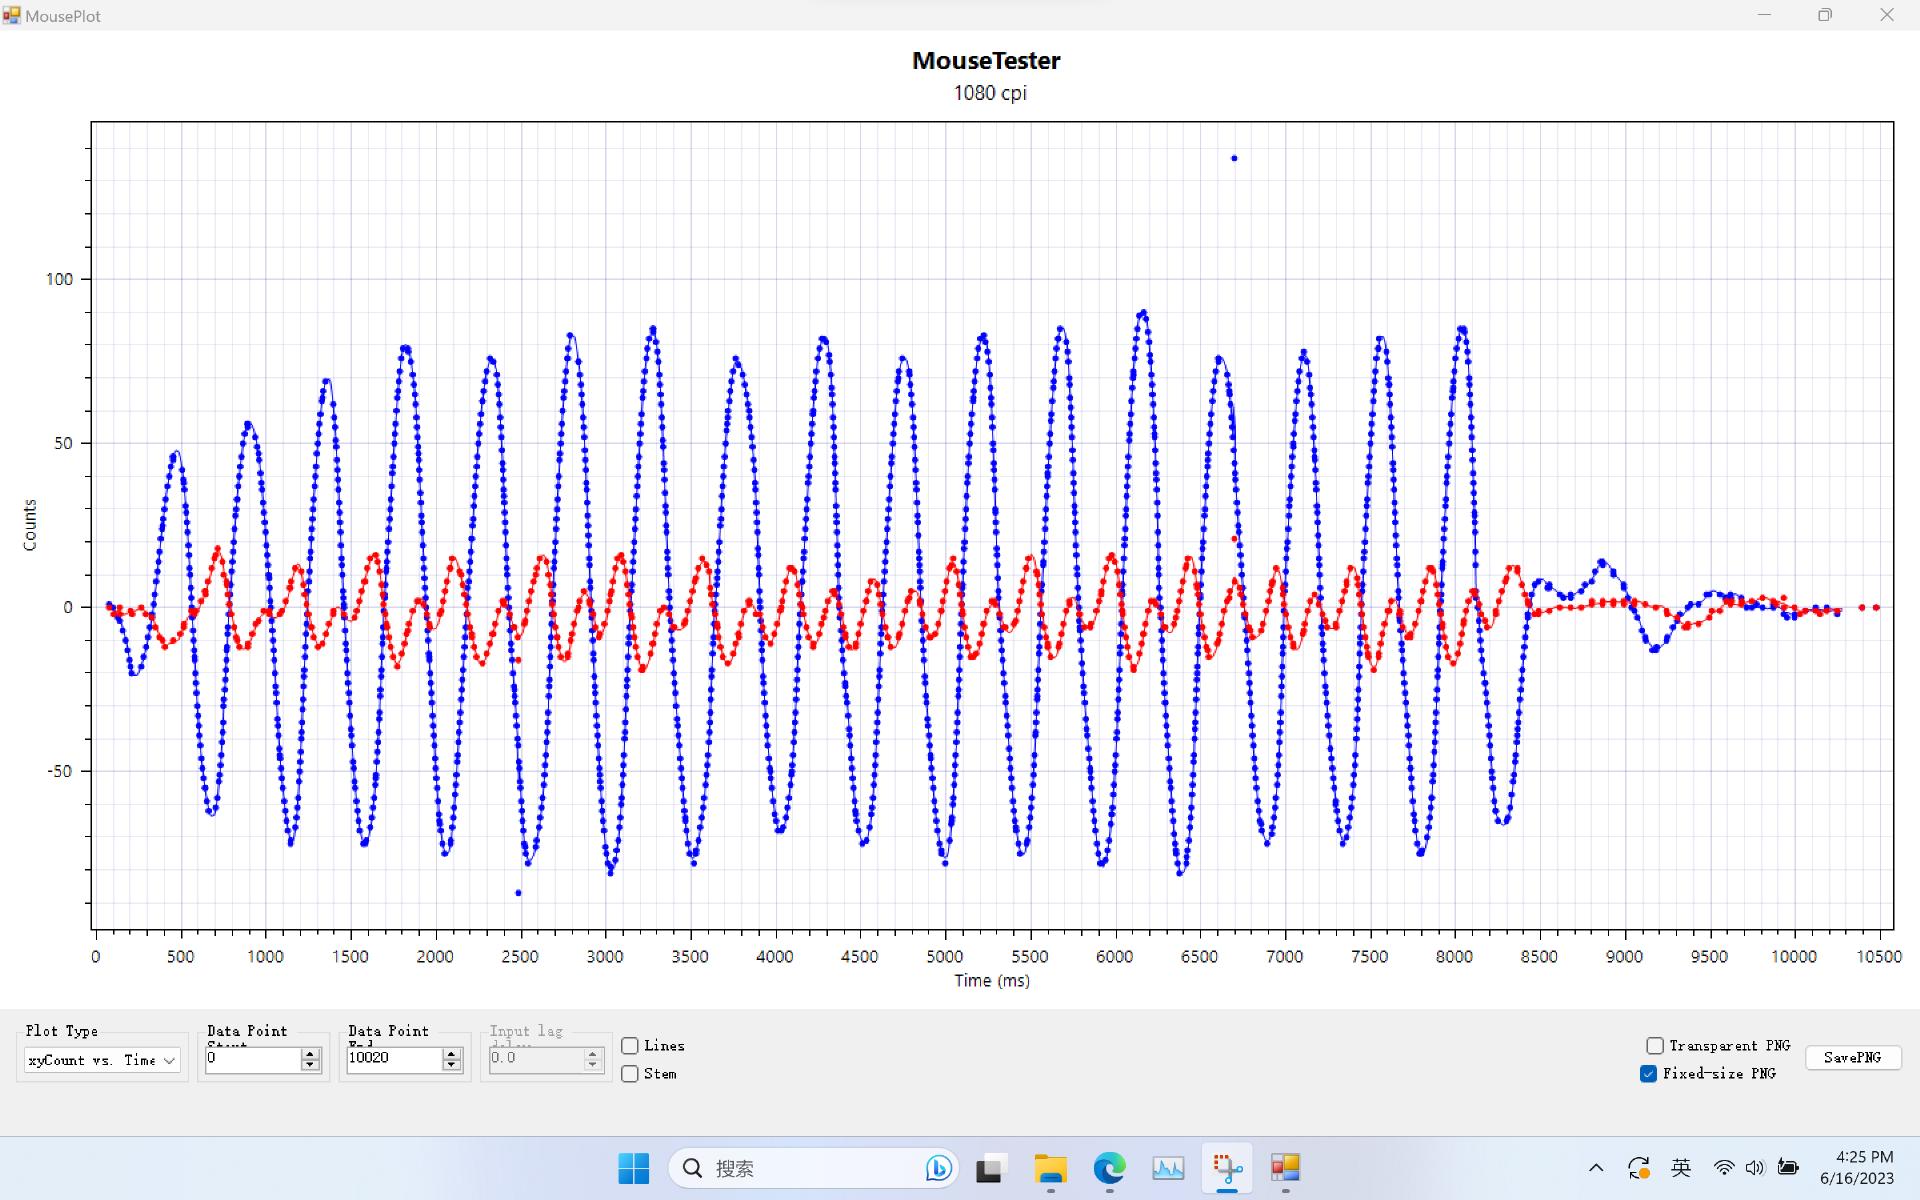Screen dimensions: 1920x1200
Task: Show hidden system tray icons
Action: tap(1596, 1168)
